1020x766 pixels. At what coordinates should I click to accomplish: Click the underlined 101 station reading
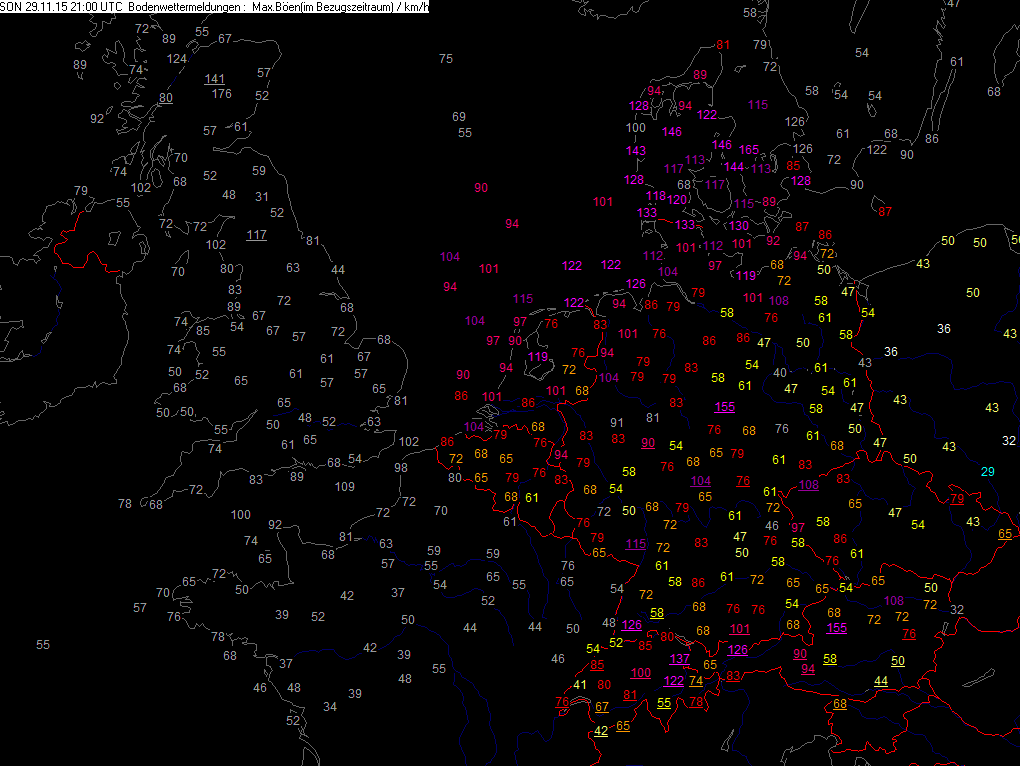pyautogui.click(x=740, y=629)
